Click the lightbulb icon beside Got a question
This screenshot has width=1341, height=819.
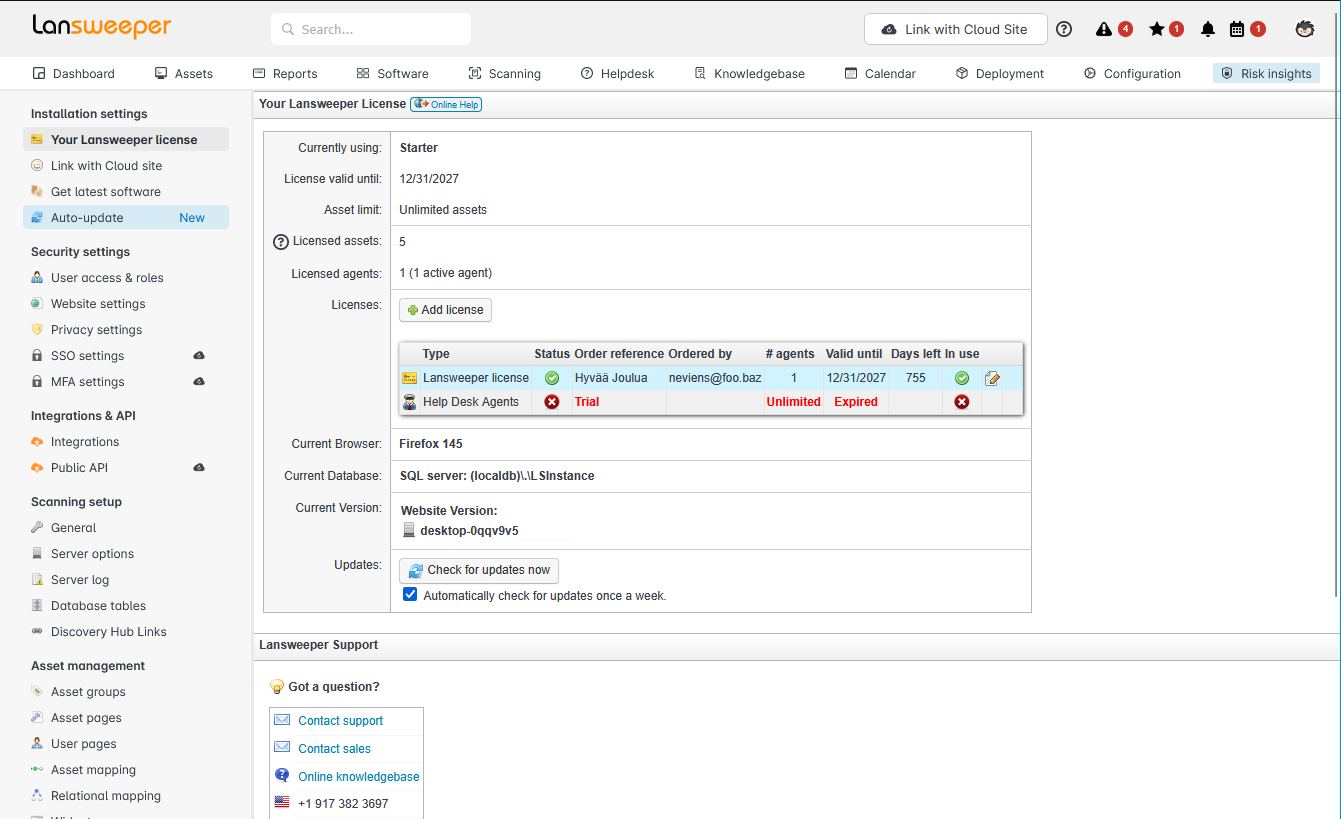click(277, 687)
